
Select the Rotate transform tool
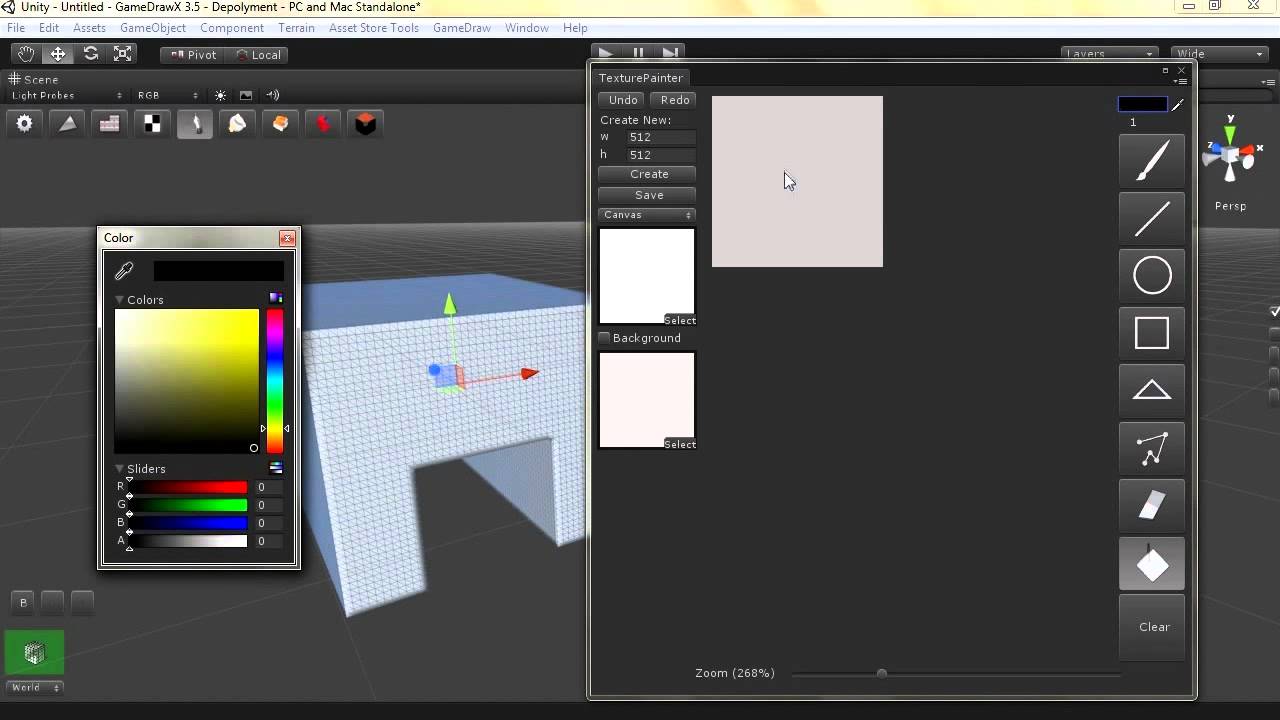(x=90, y=54)
